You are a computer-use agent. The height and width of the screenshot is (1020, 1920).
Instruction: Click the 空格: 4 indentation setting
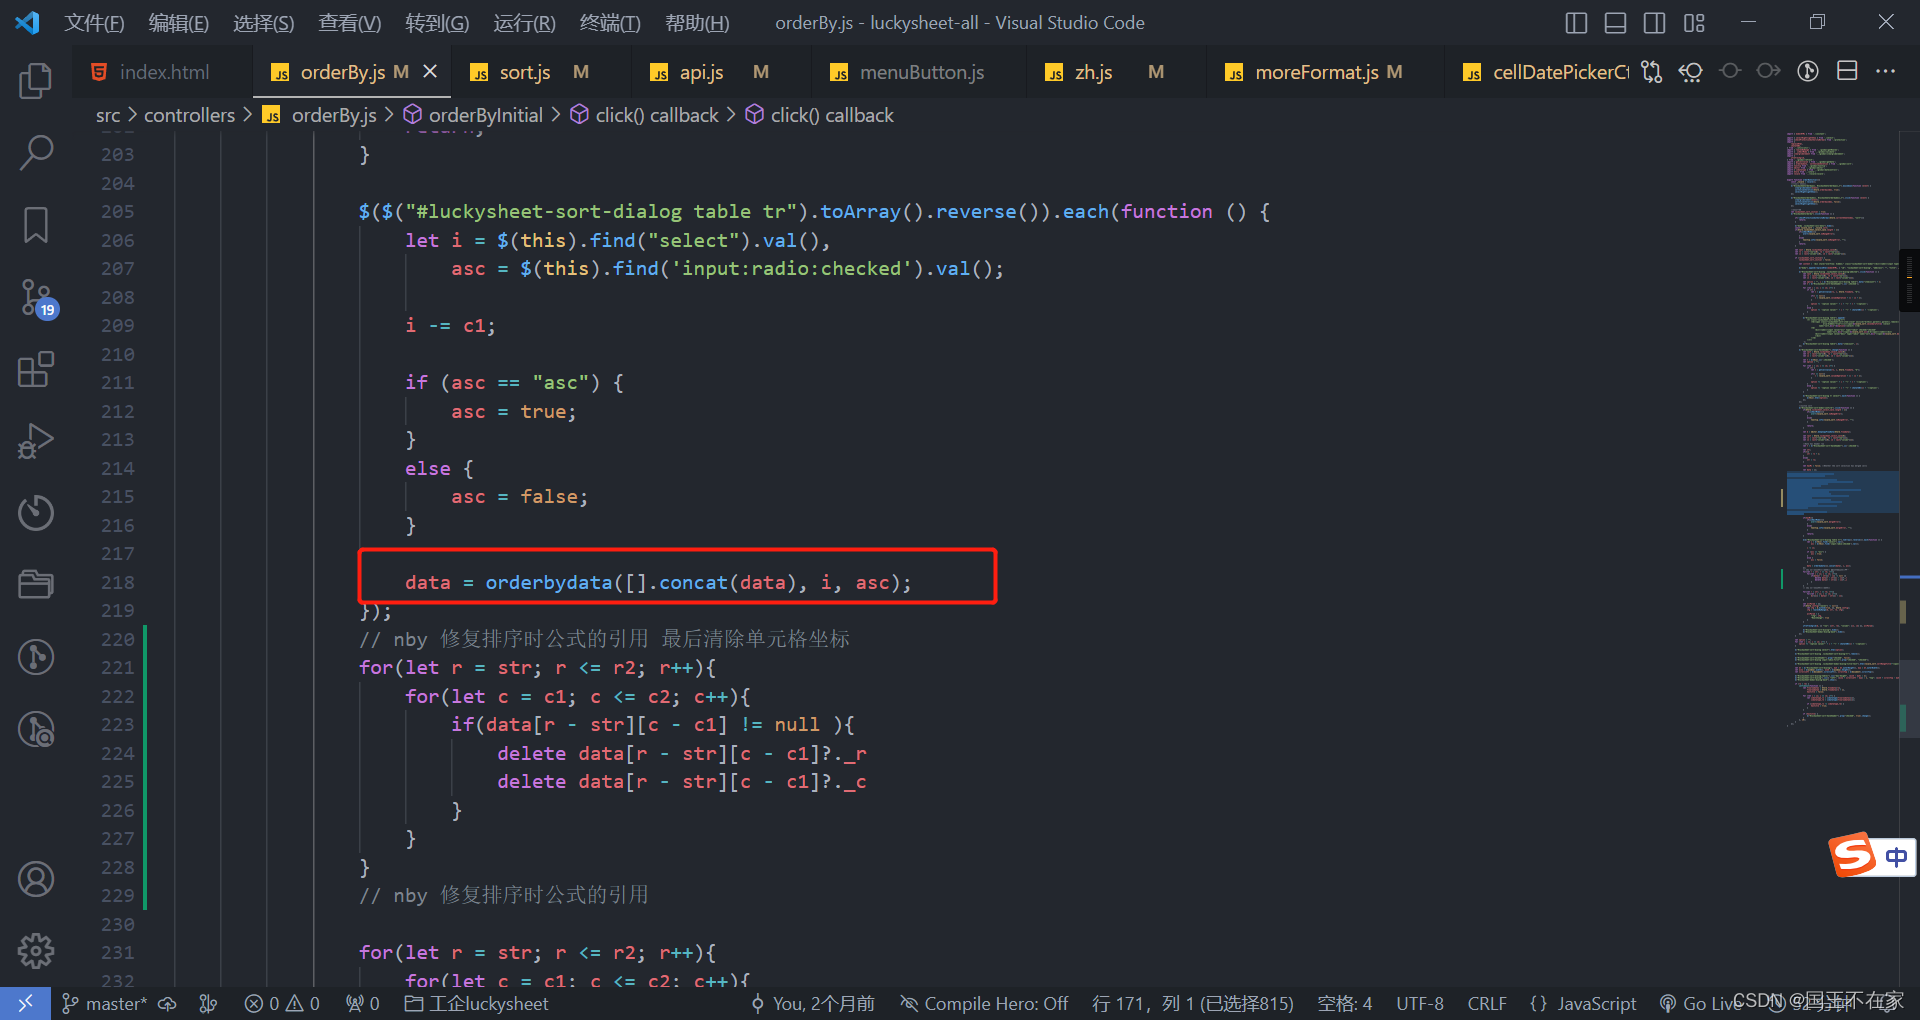coord(1345,1003)
